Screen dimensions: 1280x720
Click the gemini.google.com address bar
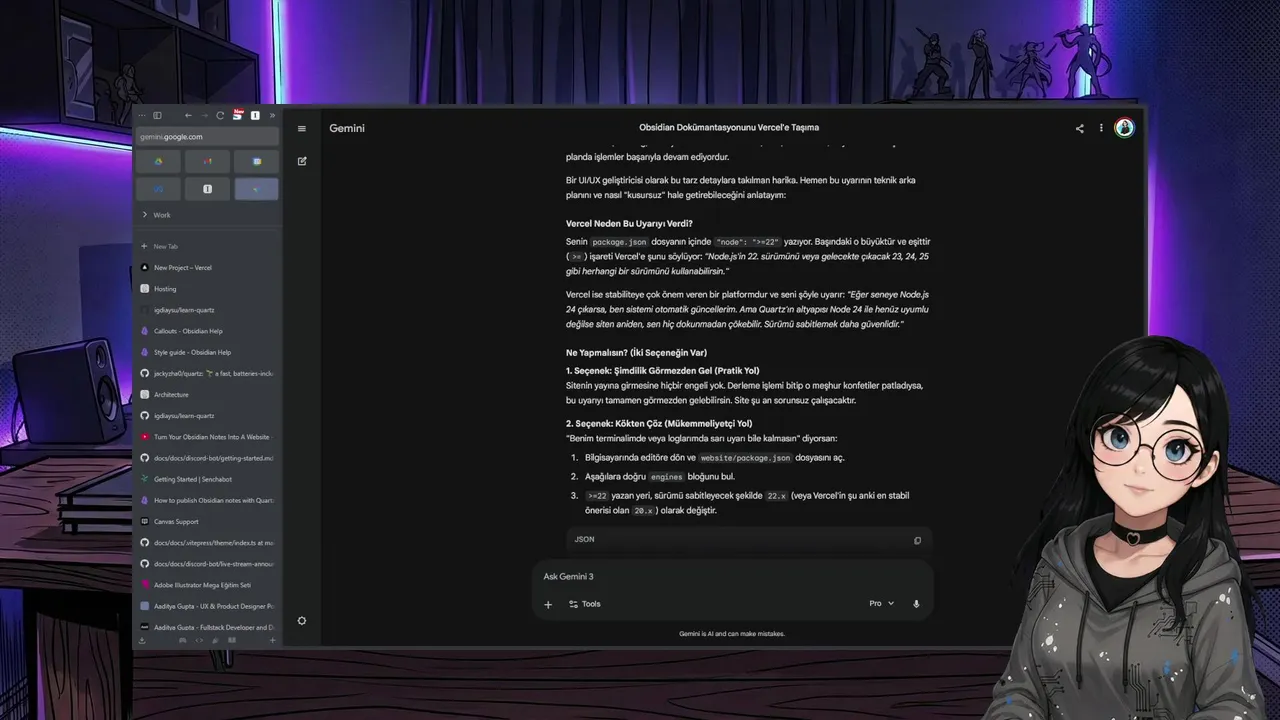[x=208, y=137]
